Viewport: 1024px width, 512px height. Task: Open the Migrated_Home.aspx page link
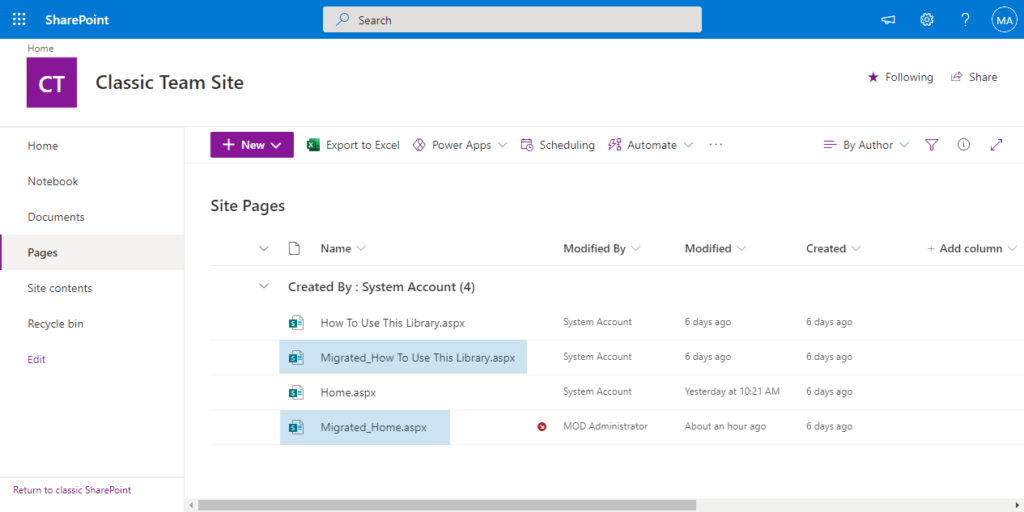[x=374, y=427]
